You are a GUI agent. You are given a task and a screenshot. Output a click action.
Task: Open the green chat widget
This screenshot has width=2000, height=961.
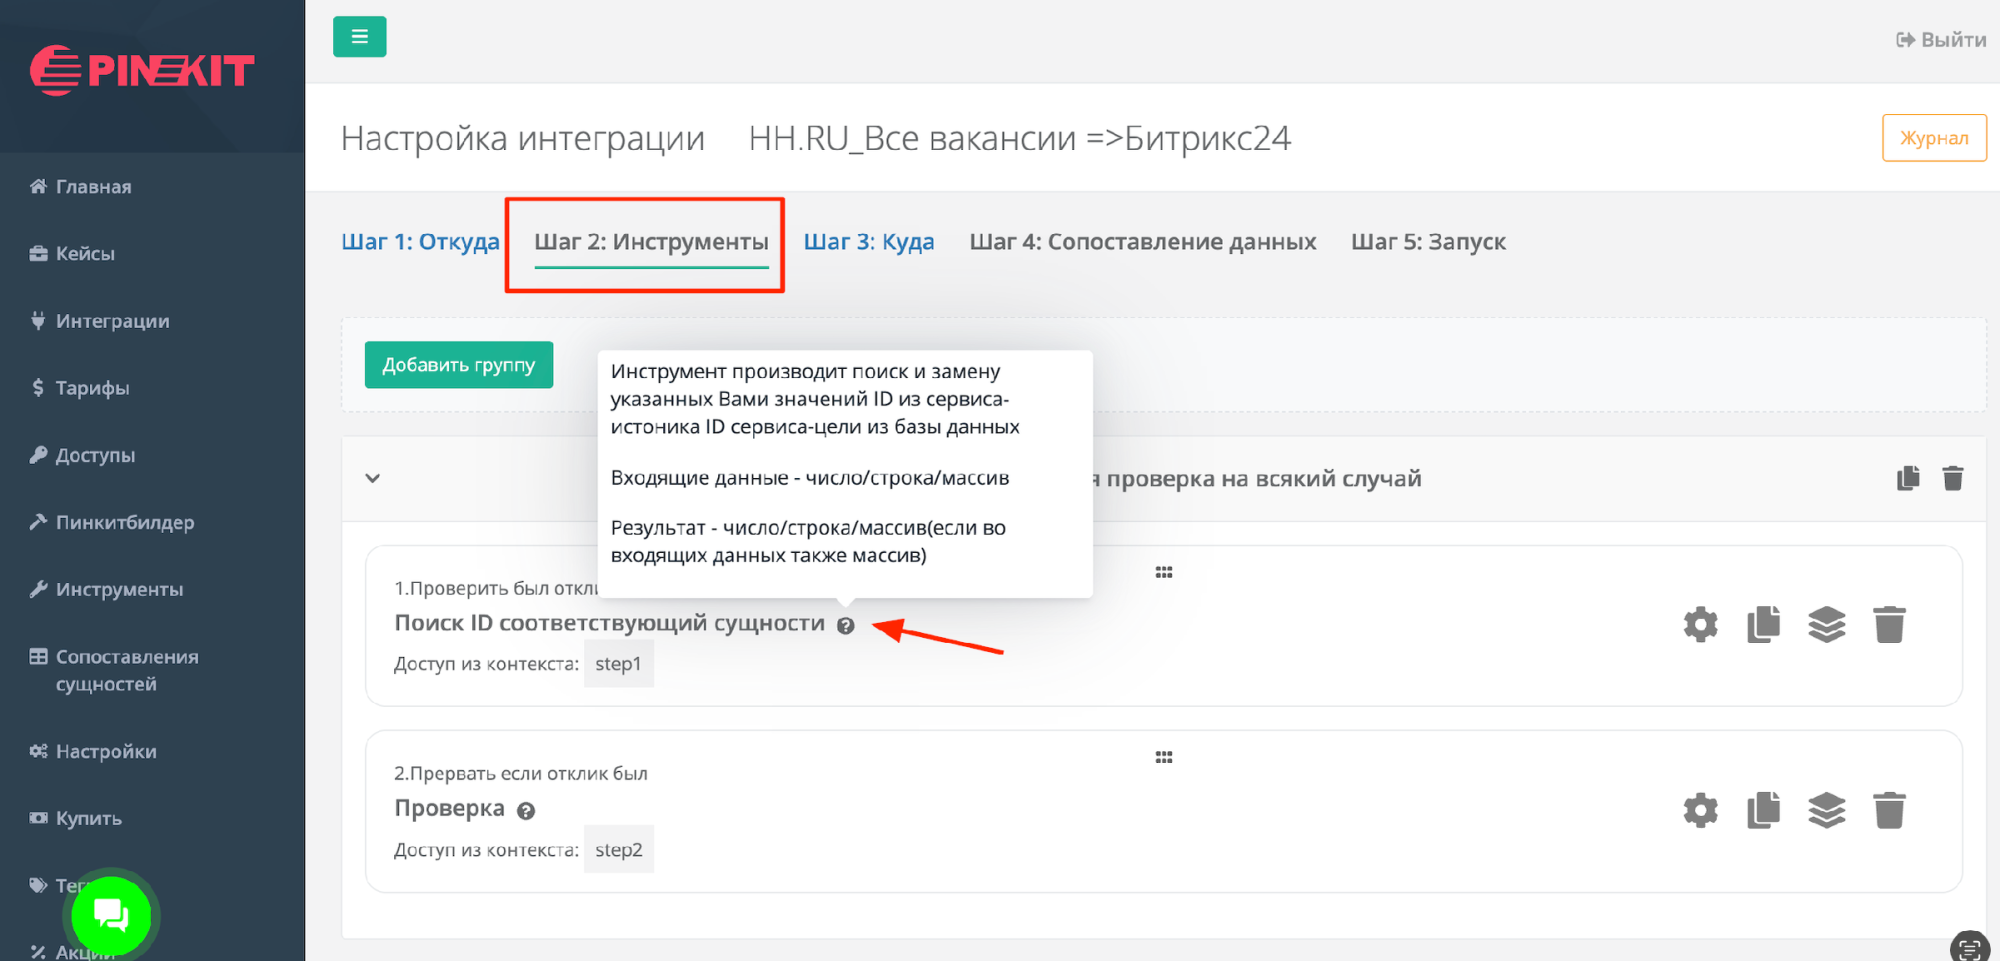(x=111, y=915)
